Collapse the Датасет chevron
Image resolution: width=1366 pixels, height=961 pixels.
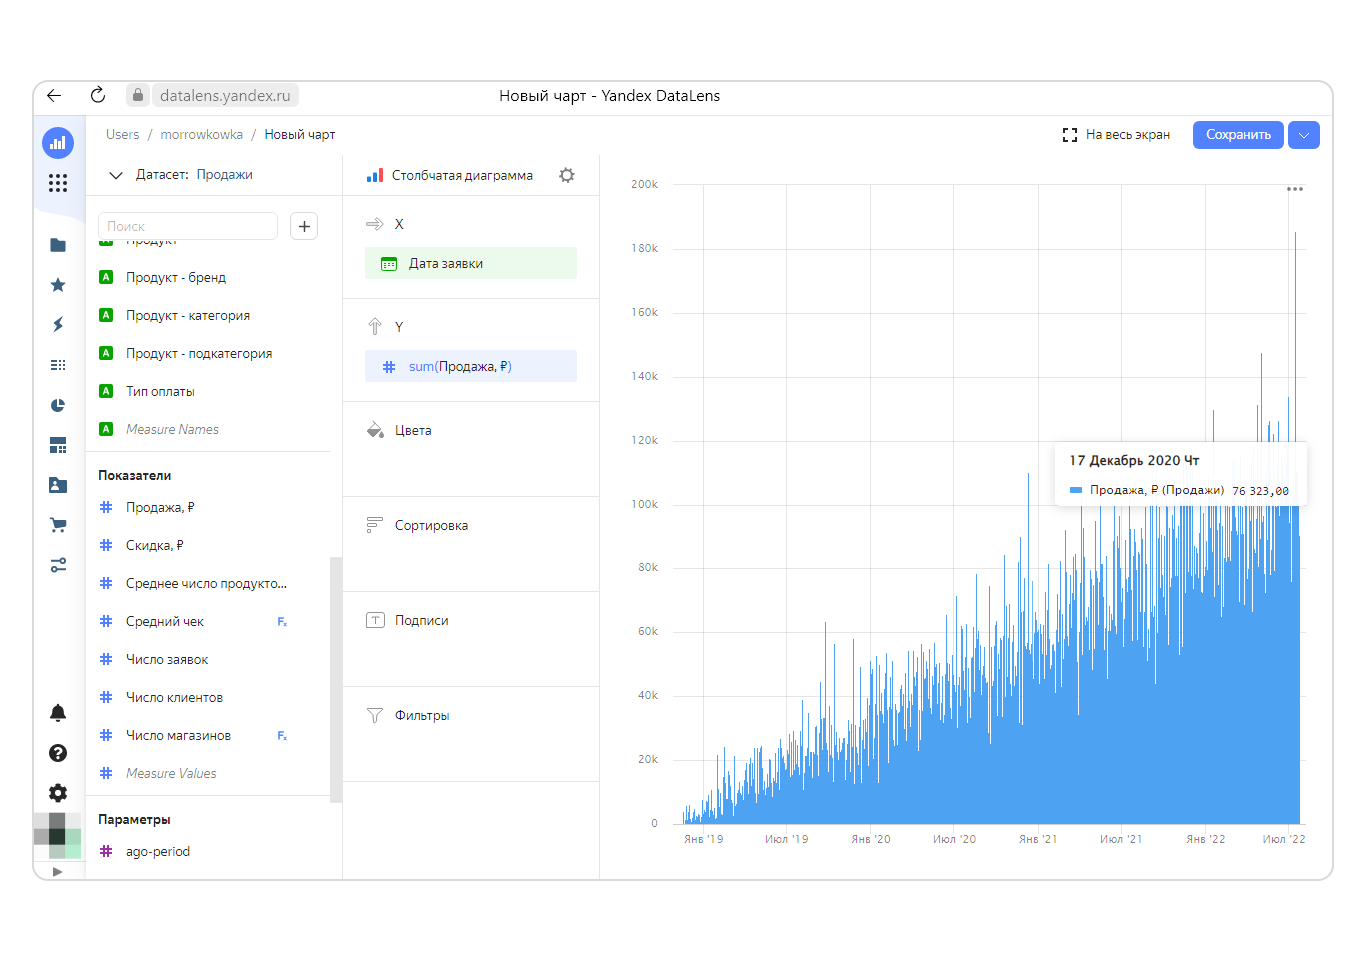coord(116,175)
